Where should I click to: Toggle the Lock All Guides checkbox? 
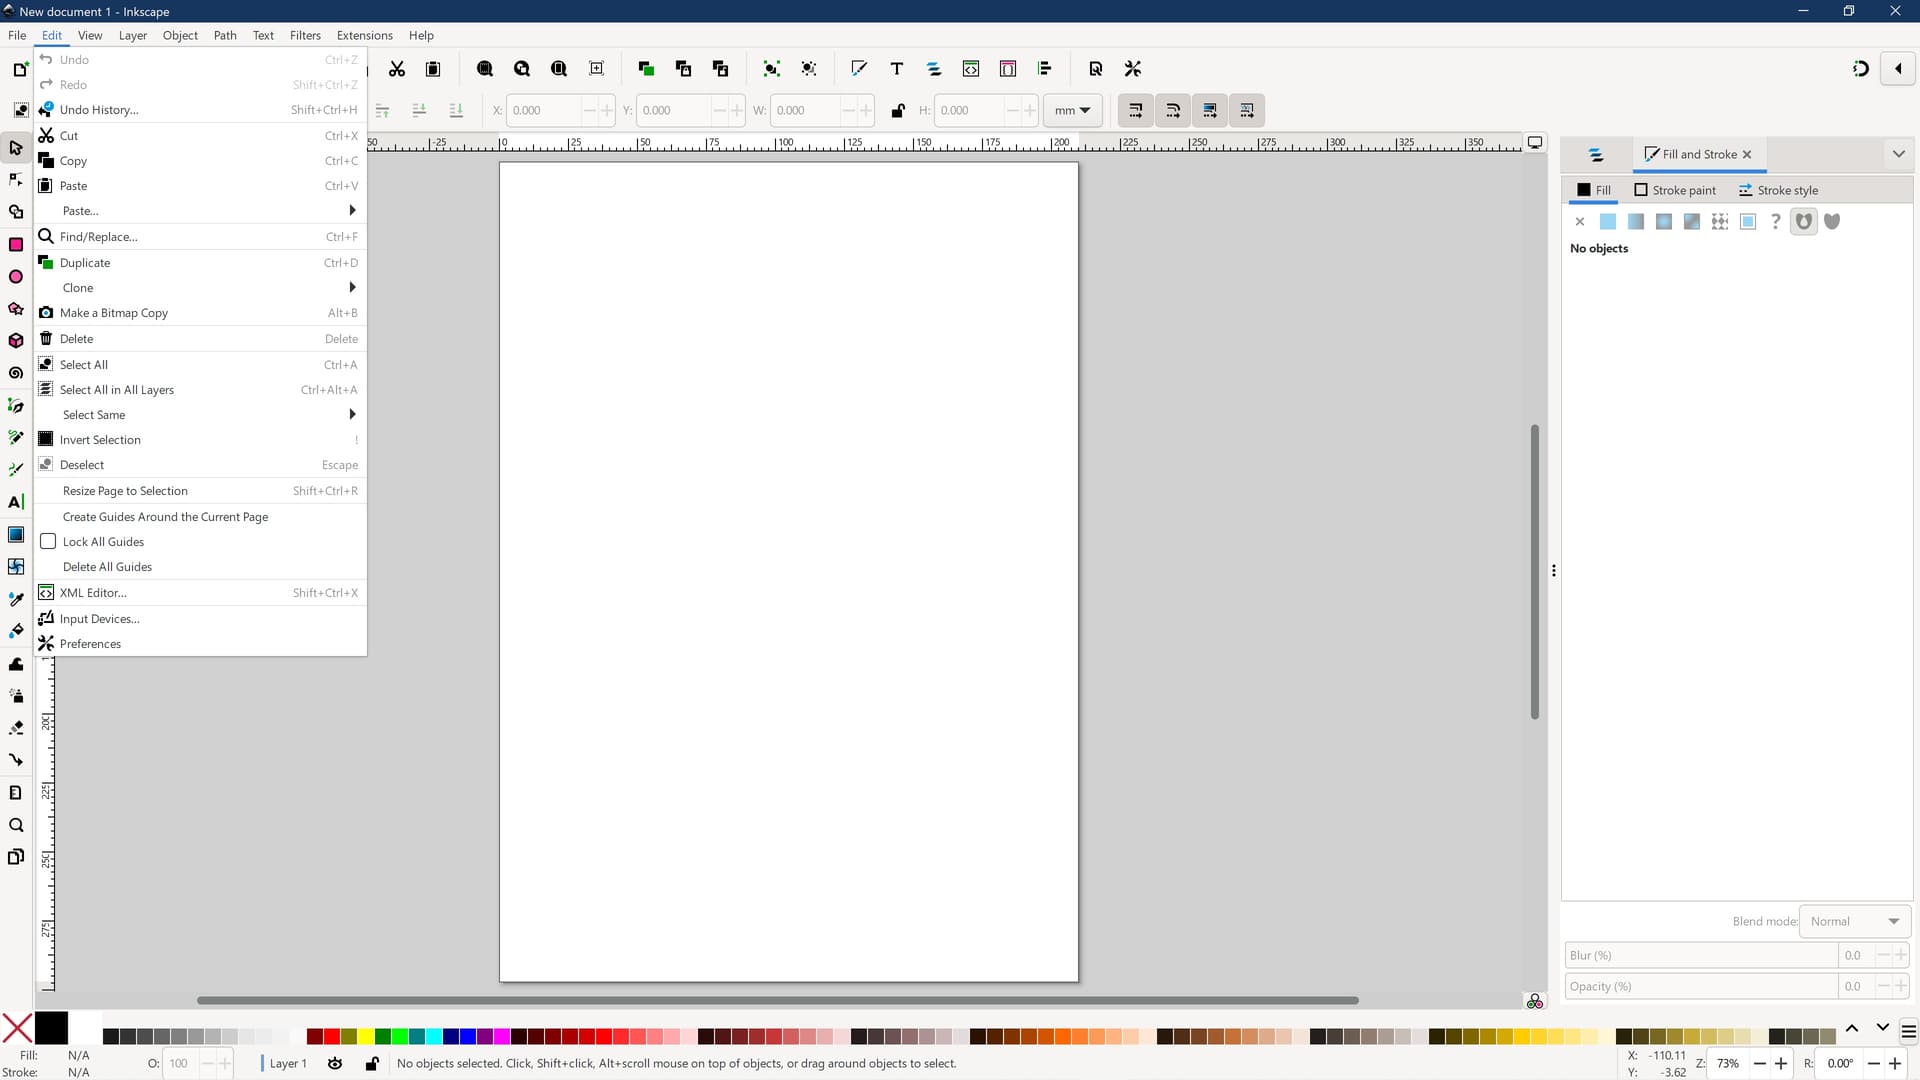coord(48,541)
